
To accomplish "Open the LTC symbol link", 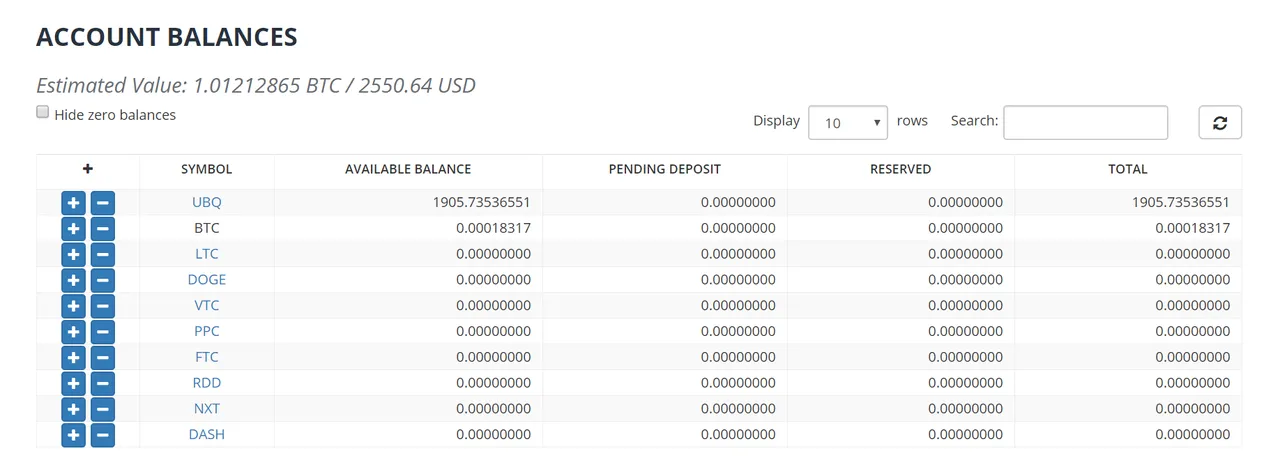I will click(207, 254).
